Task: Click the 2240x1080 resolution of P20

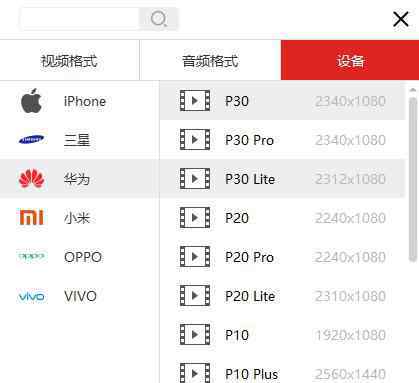Action: [x=350, y=218]
